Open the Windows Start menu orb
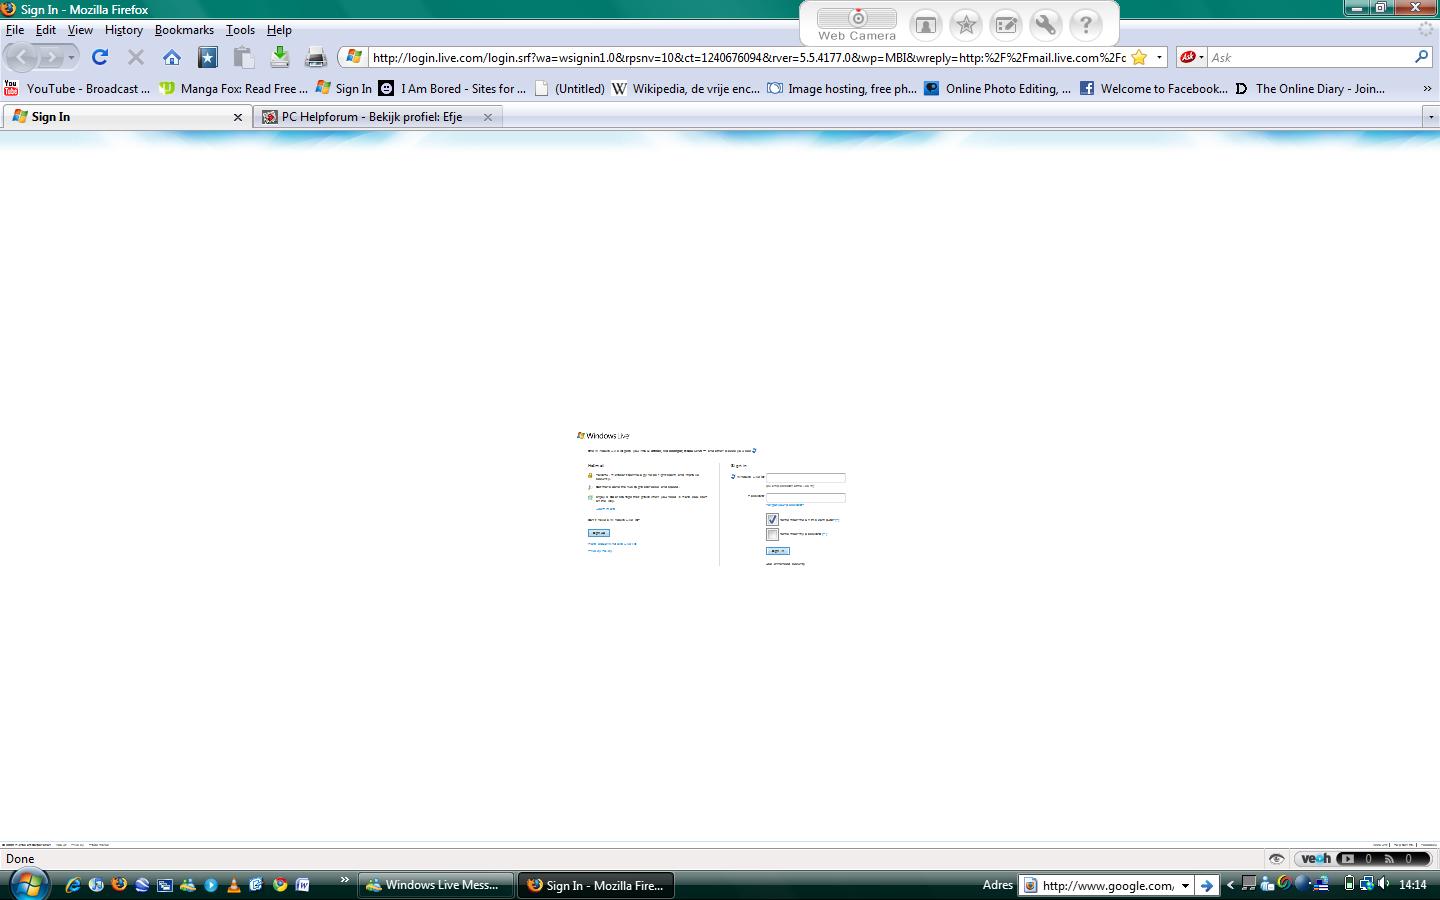 click(28, 884)
